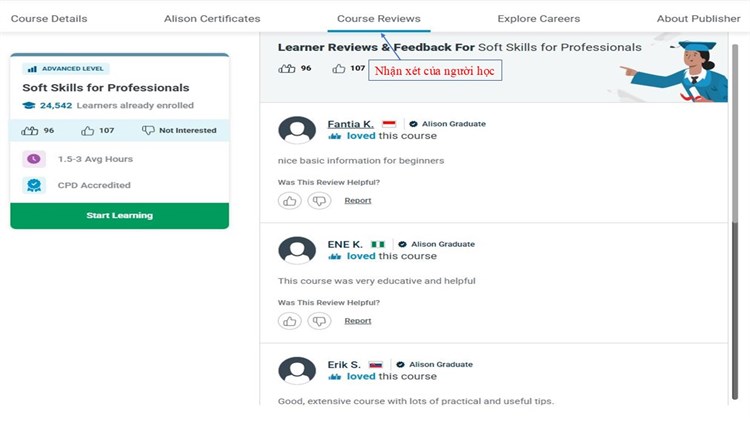Click the CPD Accredited badge icon
750x422 pixels.
pyautogui.click(x=34, y=185)
